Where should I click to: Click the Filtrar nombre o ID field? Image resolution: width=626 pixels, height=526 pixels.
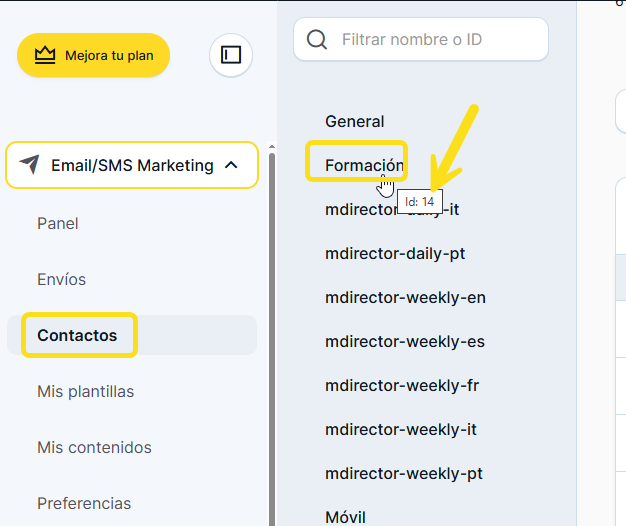click(435, 40)
